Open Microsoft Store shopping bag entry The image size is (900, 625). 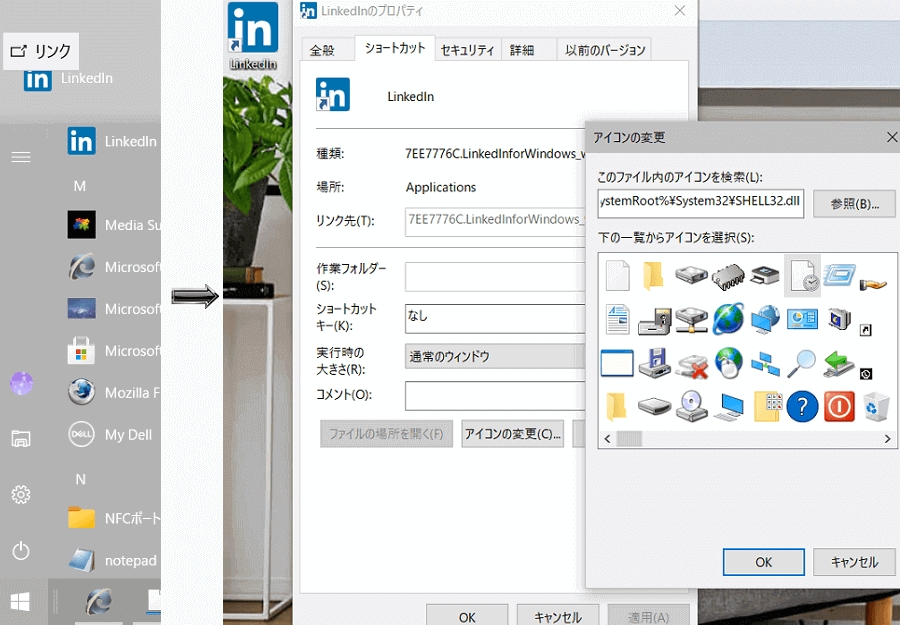pyautogui.click(x=113, y=351)
